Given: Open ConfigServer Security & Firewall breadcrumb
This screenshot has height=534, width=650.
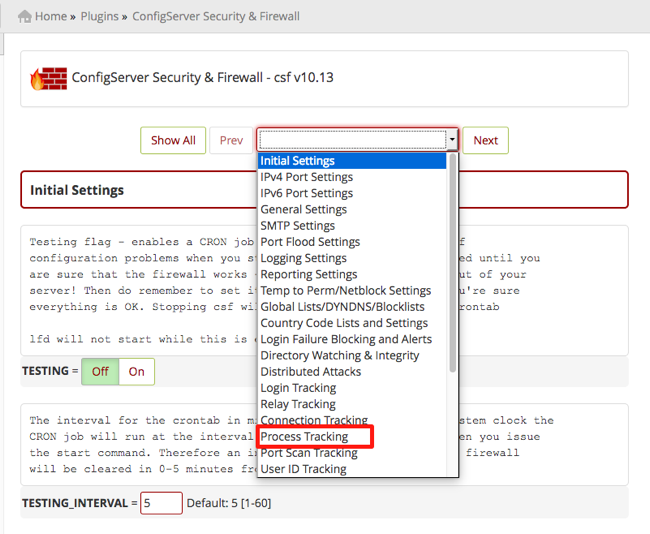Looking at the screenshot, I should pos(216,16).
